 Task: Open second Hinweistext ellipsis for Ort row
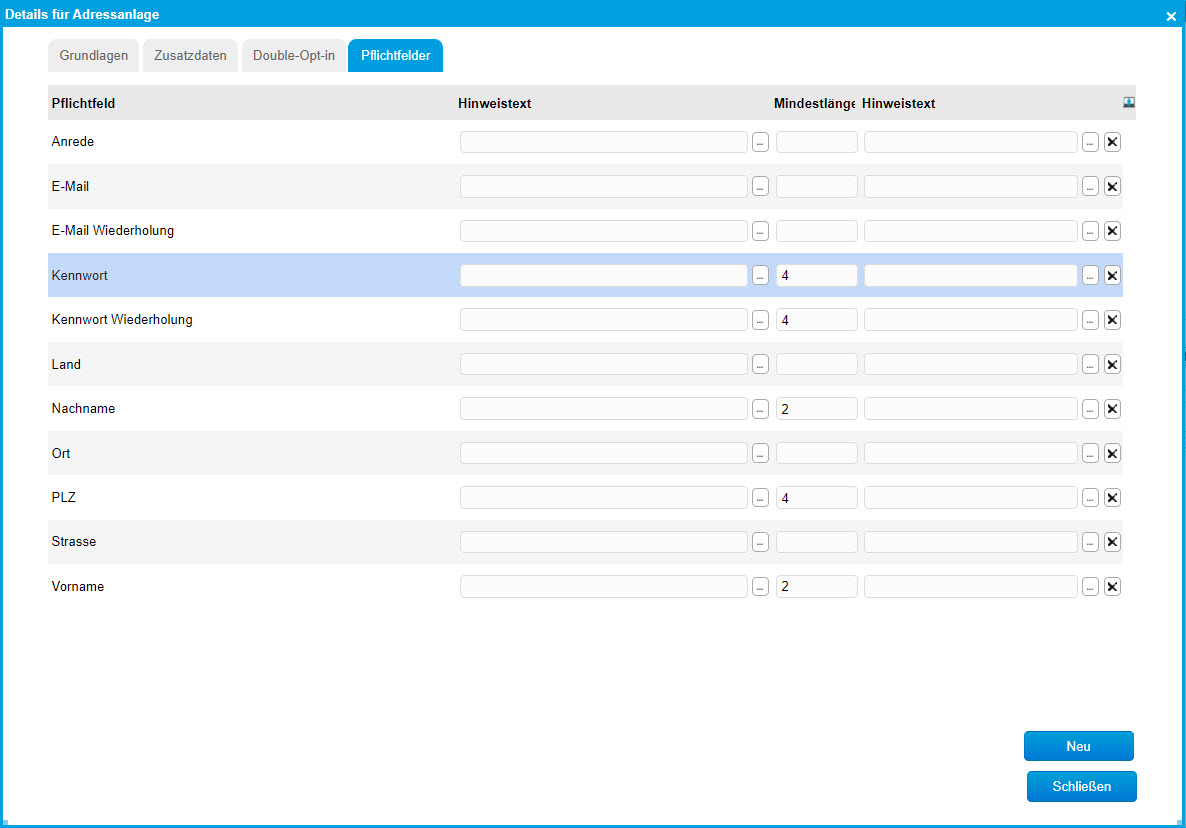coord(1090,454)
